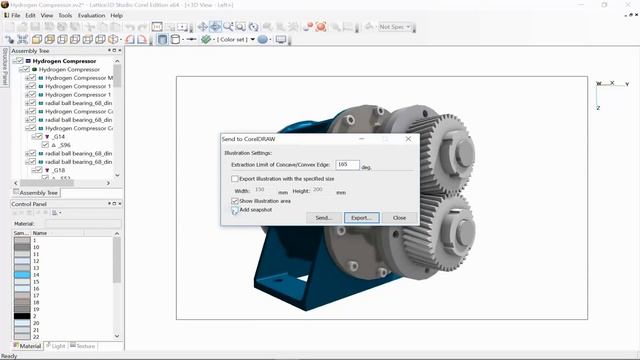This screenshot has width=640, height=360.
Task: Click the Close button in dialog
Action: click(x=399, y=218)
